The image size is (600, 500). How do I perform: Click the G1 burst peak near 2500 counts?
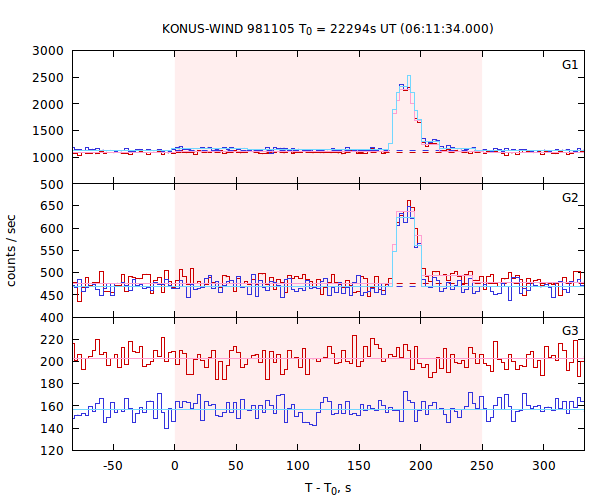[x=409, y=77]
